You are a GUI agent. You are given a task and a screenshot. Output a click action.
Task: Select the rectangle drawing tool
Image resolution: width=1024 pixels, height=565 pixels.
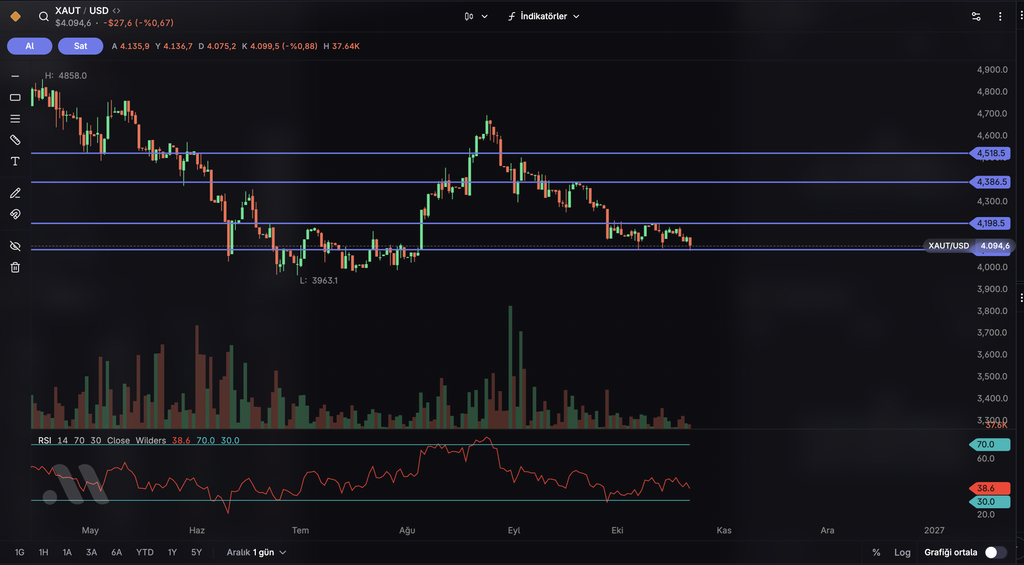pos(15,97)
